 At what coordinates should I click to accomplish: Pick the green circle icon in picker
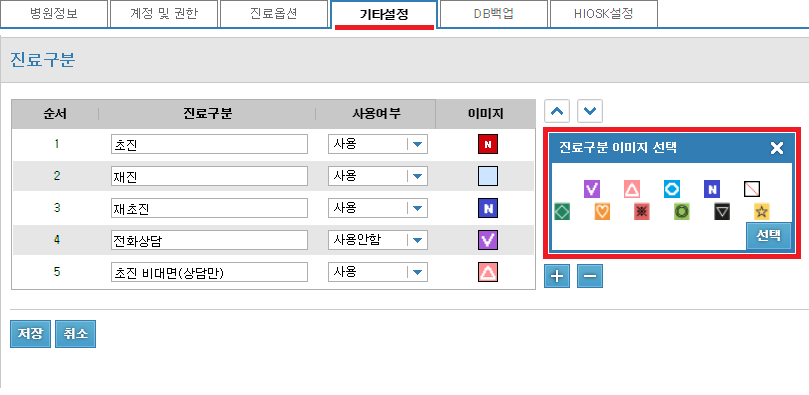[x=682, y=211]
